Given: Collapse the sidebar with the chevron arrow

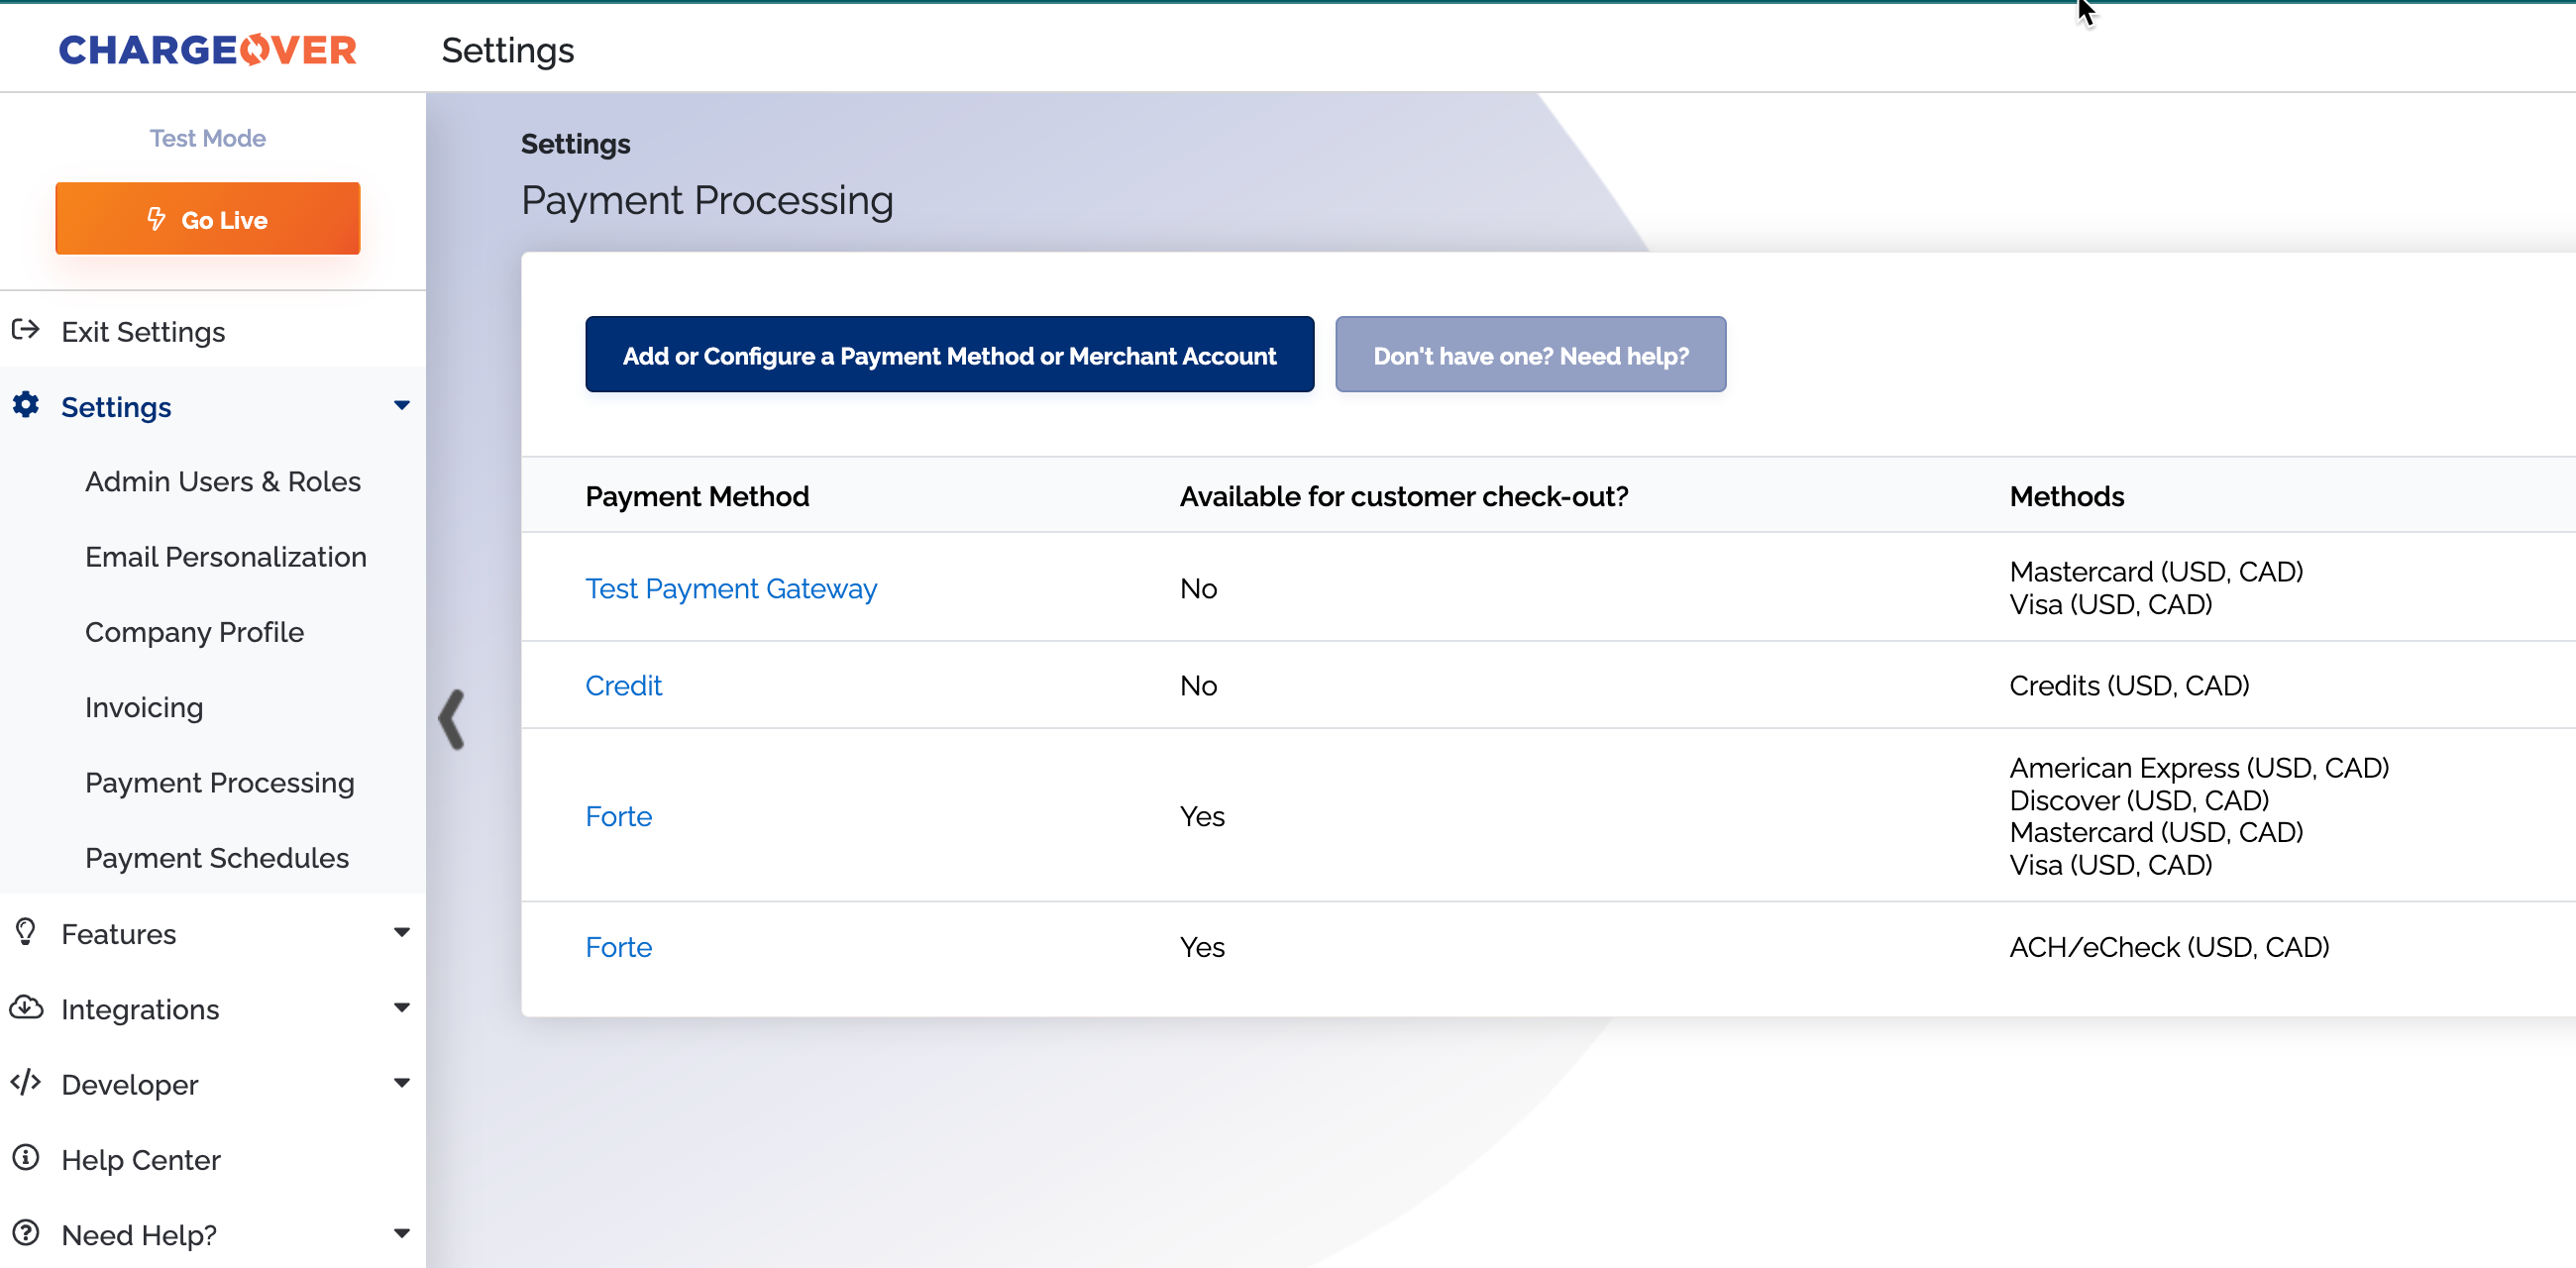Looking at the screenshot, I should pyautogui.click(x=452, y=719).
